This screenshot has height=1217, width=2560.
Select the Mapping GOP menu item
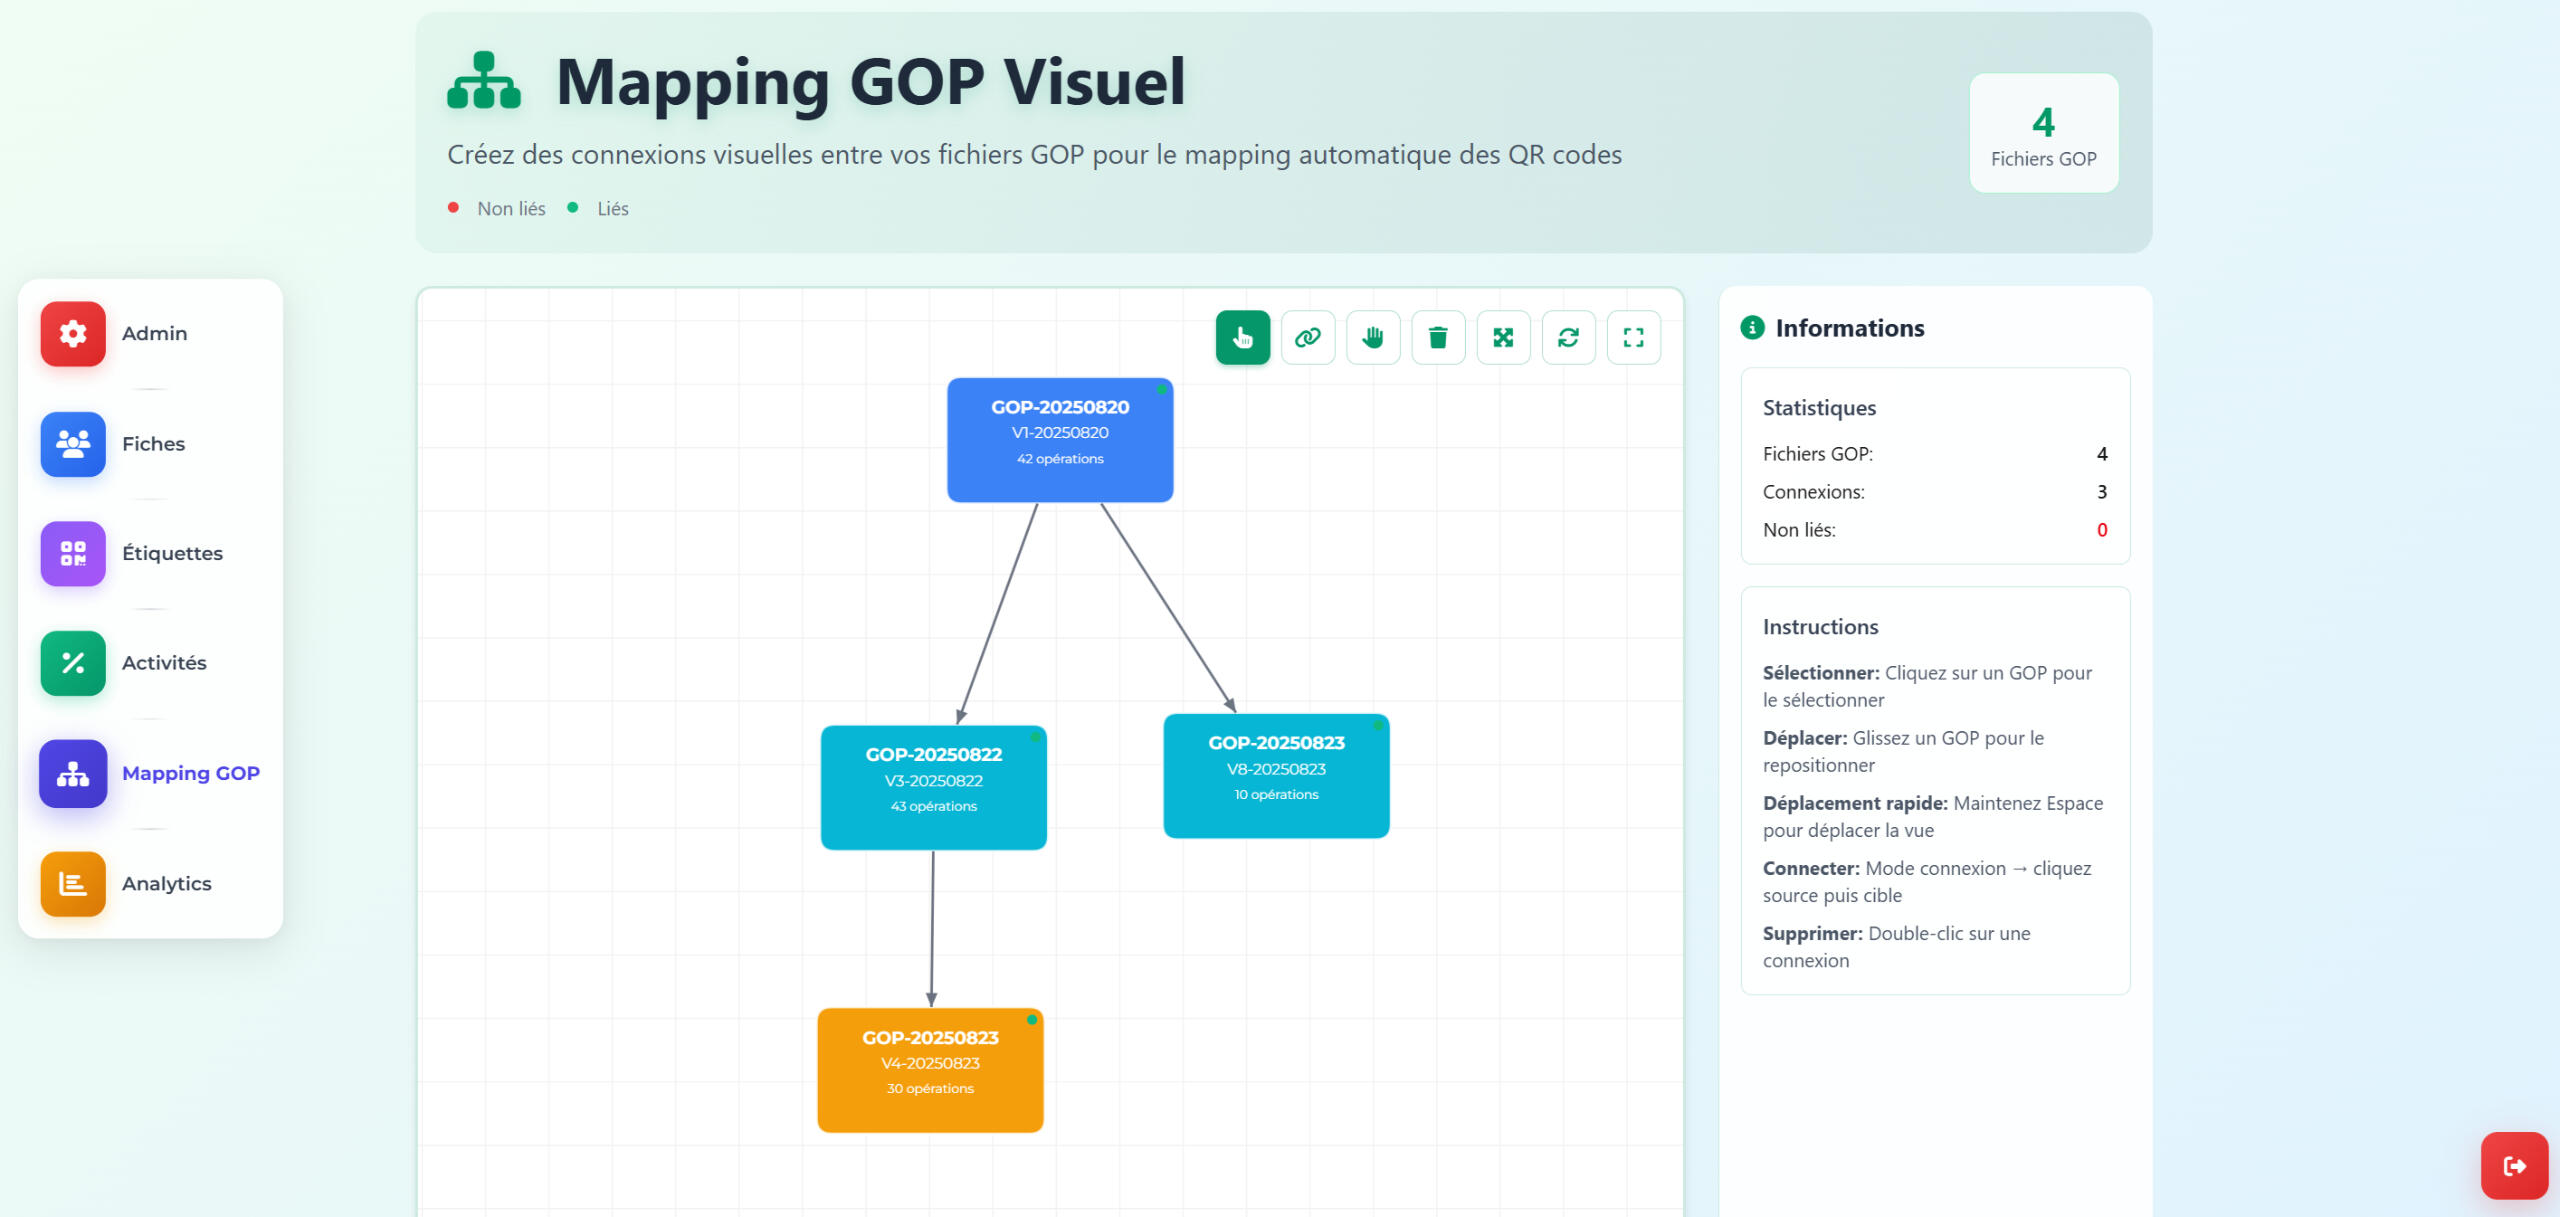[190, 773]
